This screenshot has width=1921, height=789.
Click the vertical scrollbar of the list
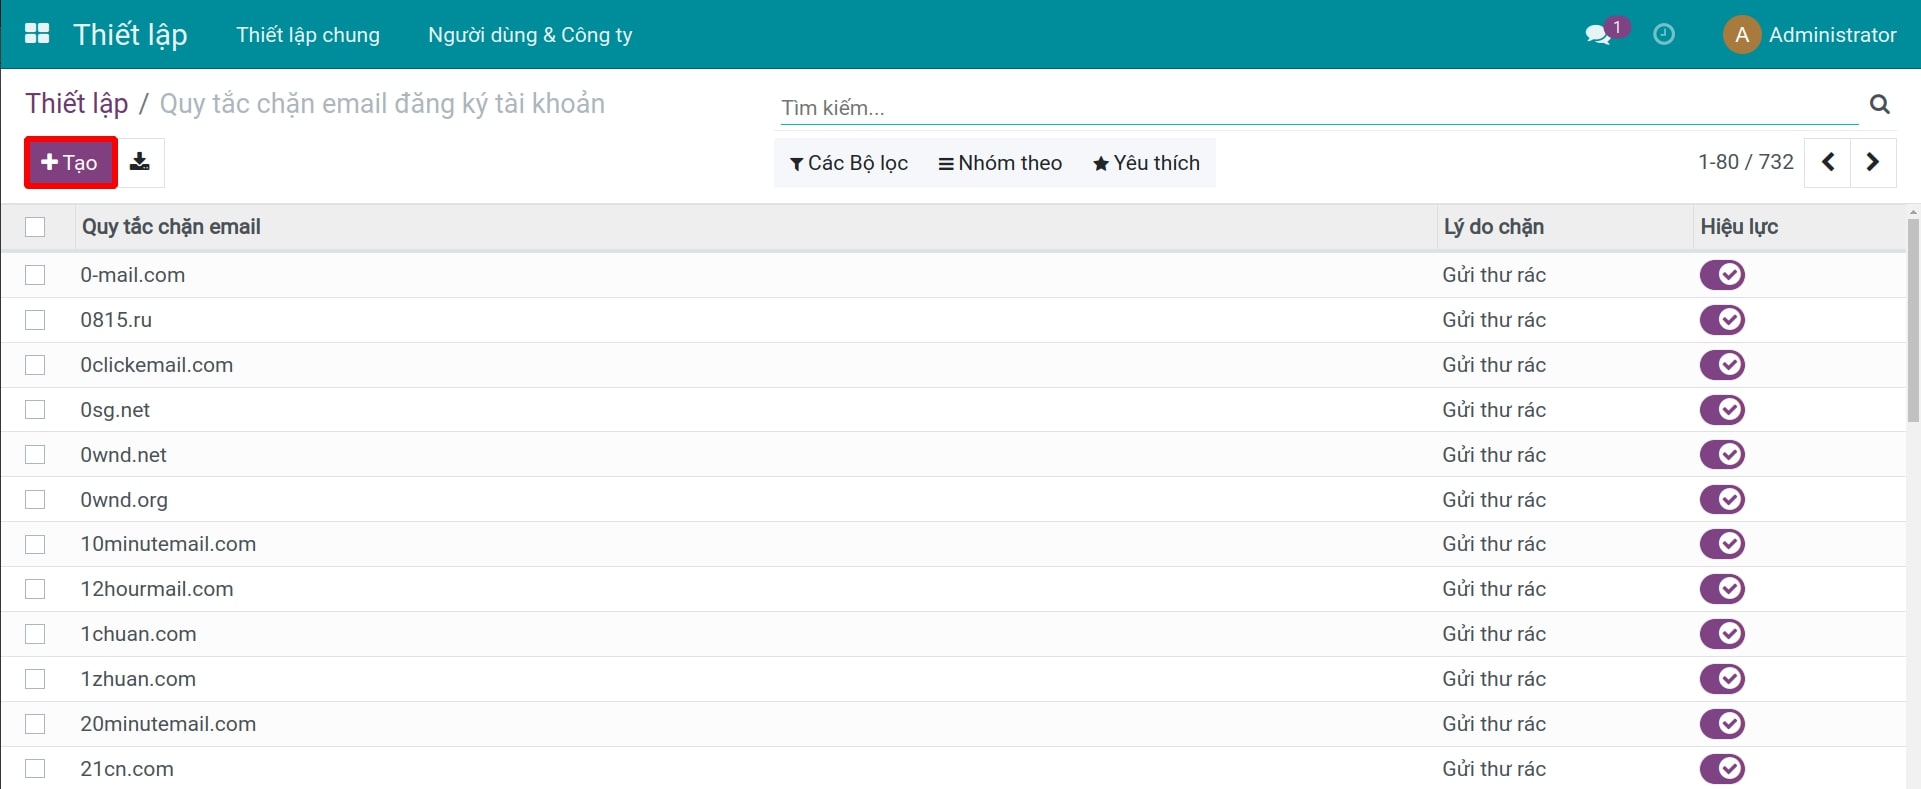coord(1913,320)
